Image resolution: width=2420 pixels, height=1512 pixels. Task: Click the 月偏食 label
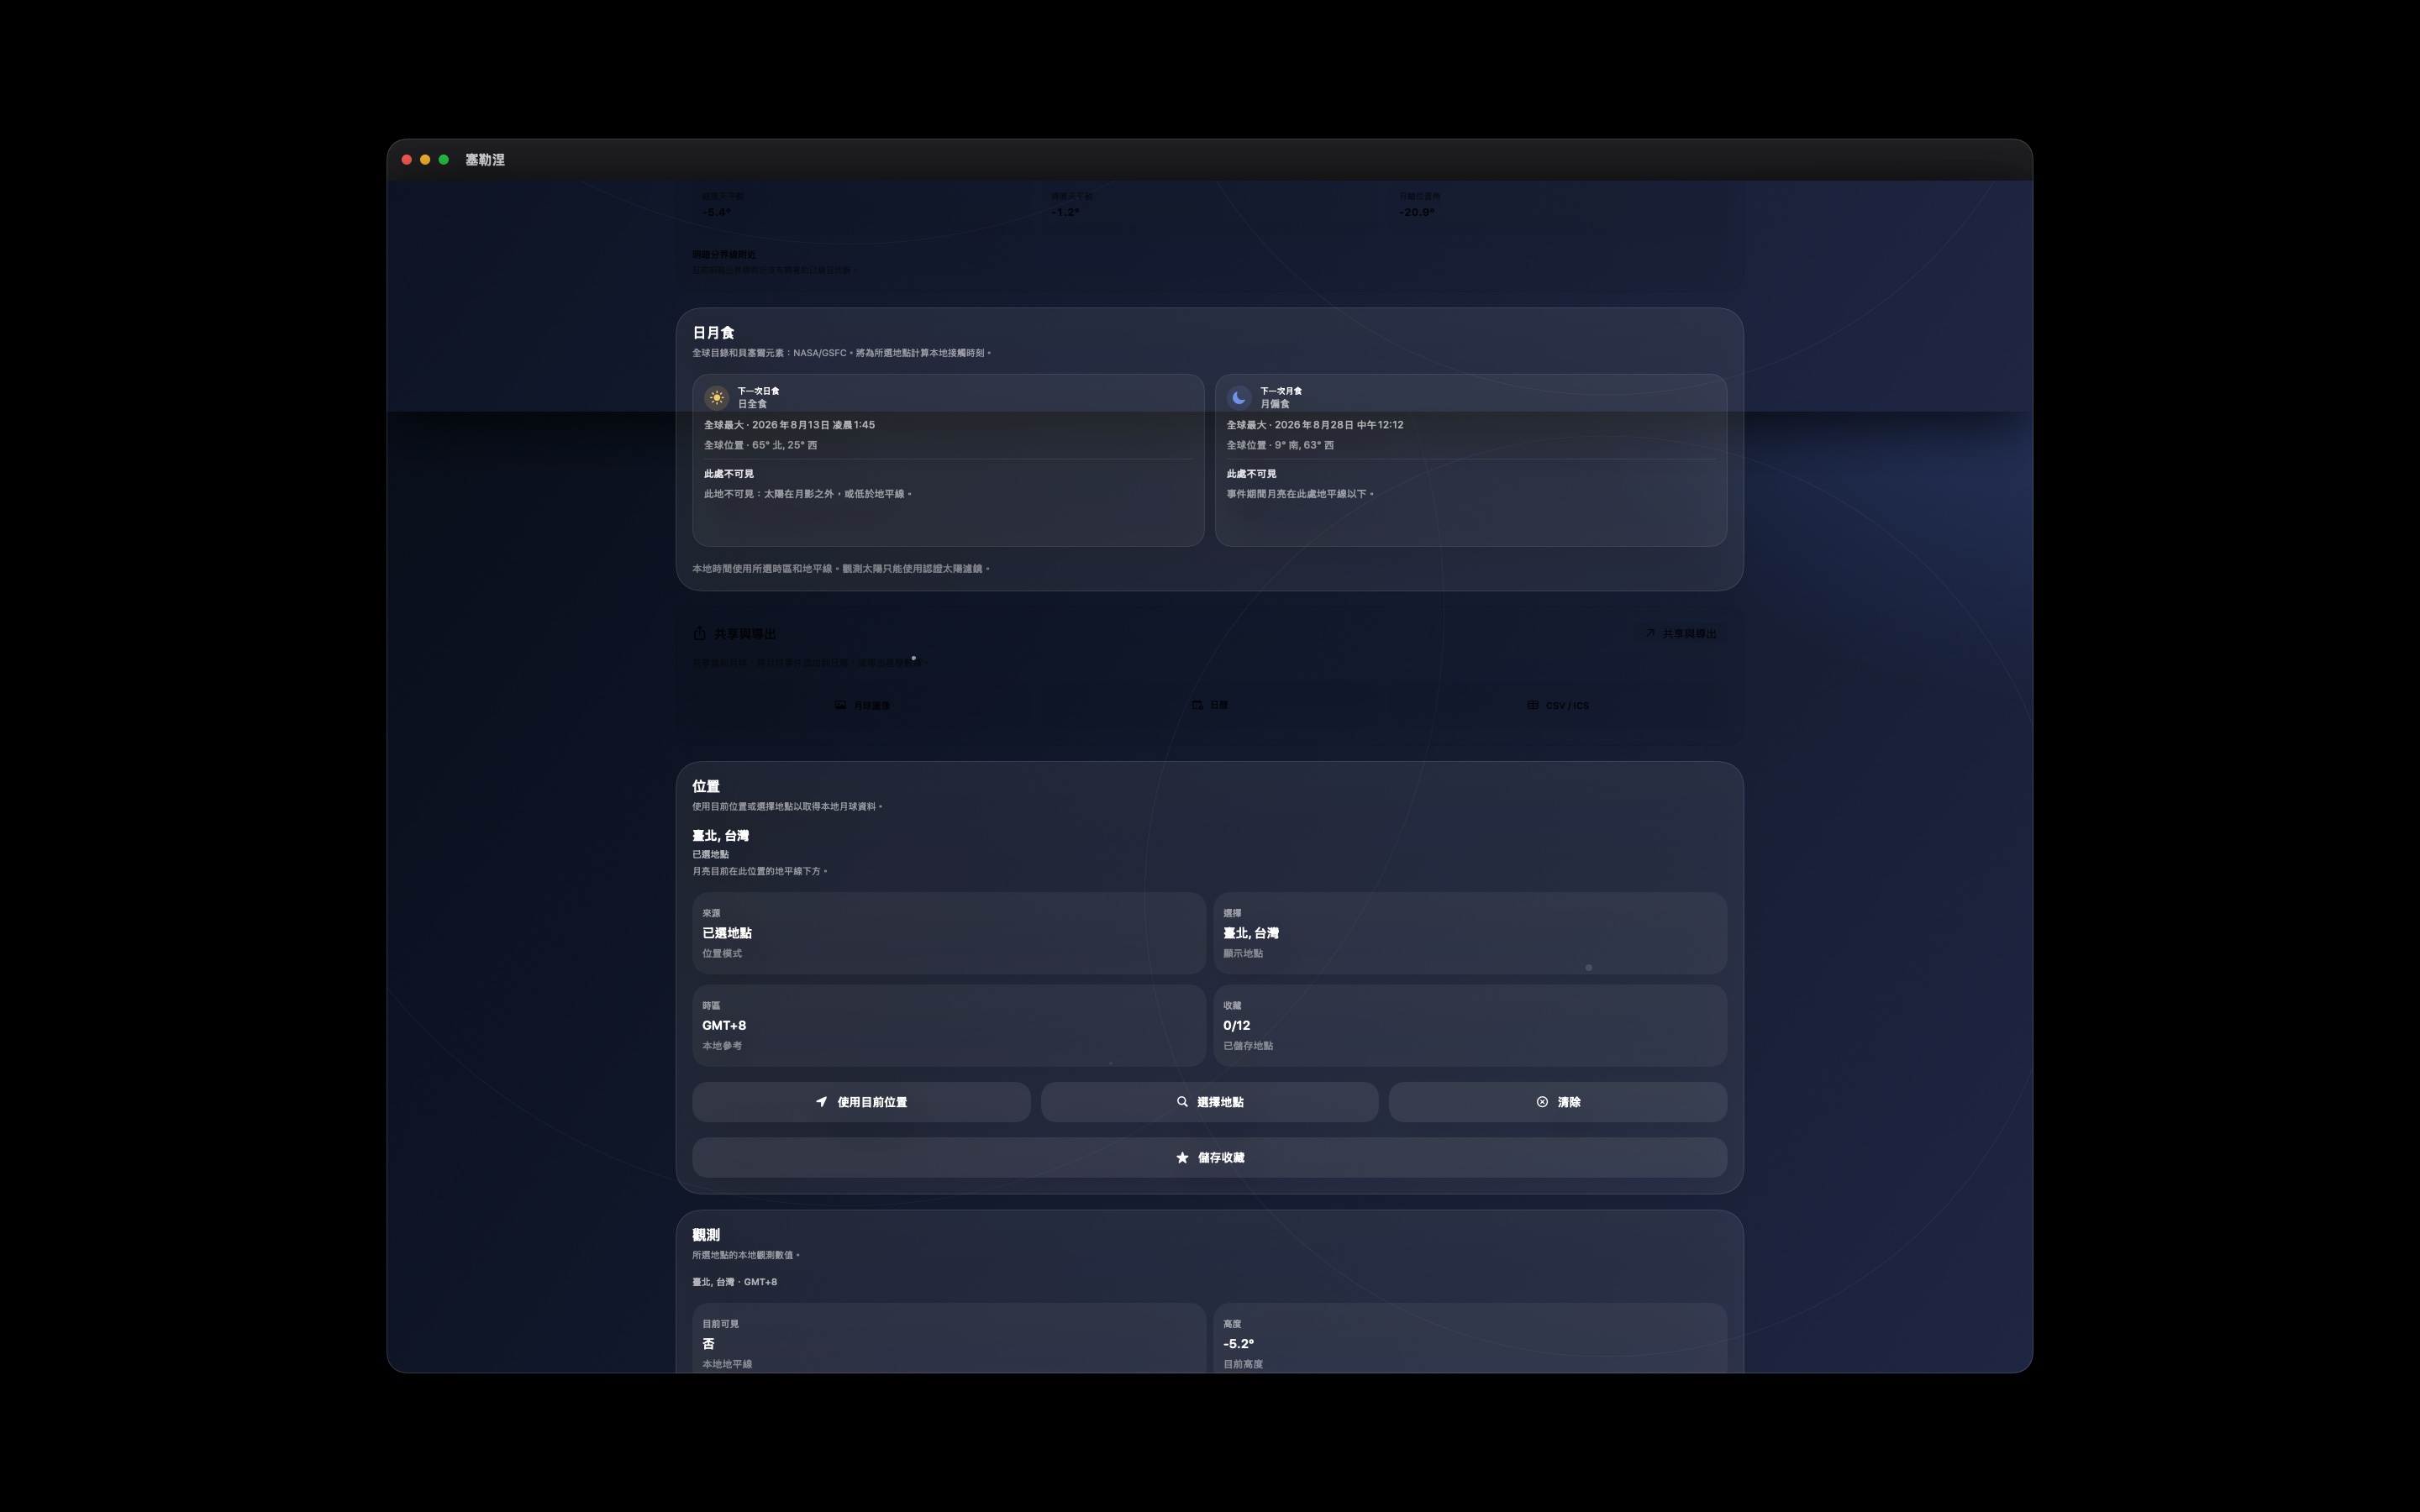click(1275, 404)
